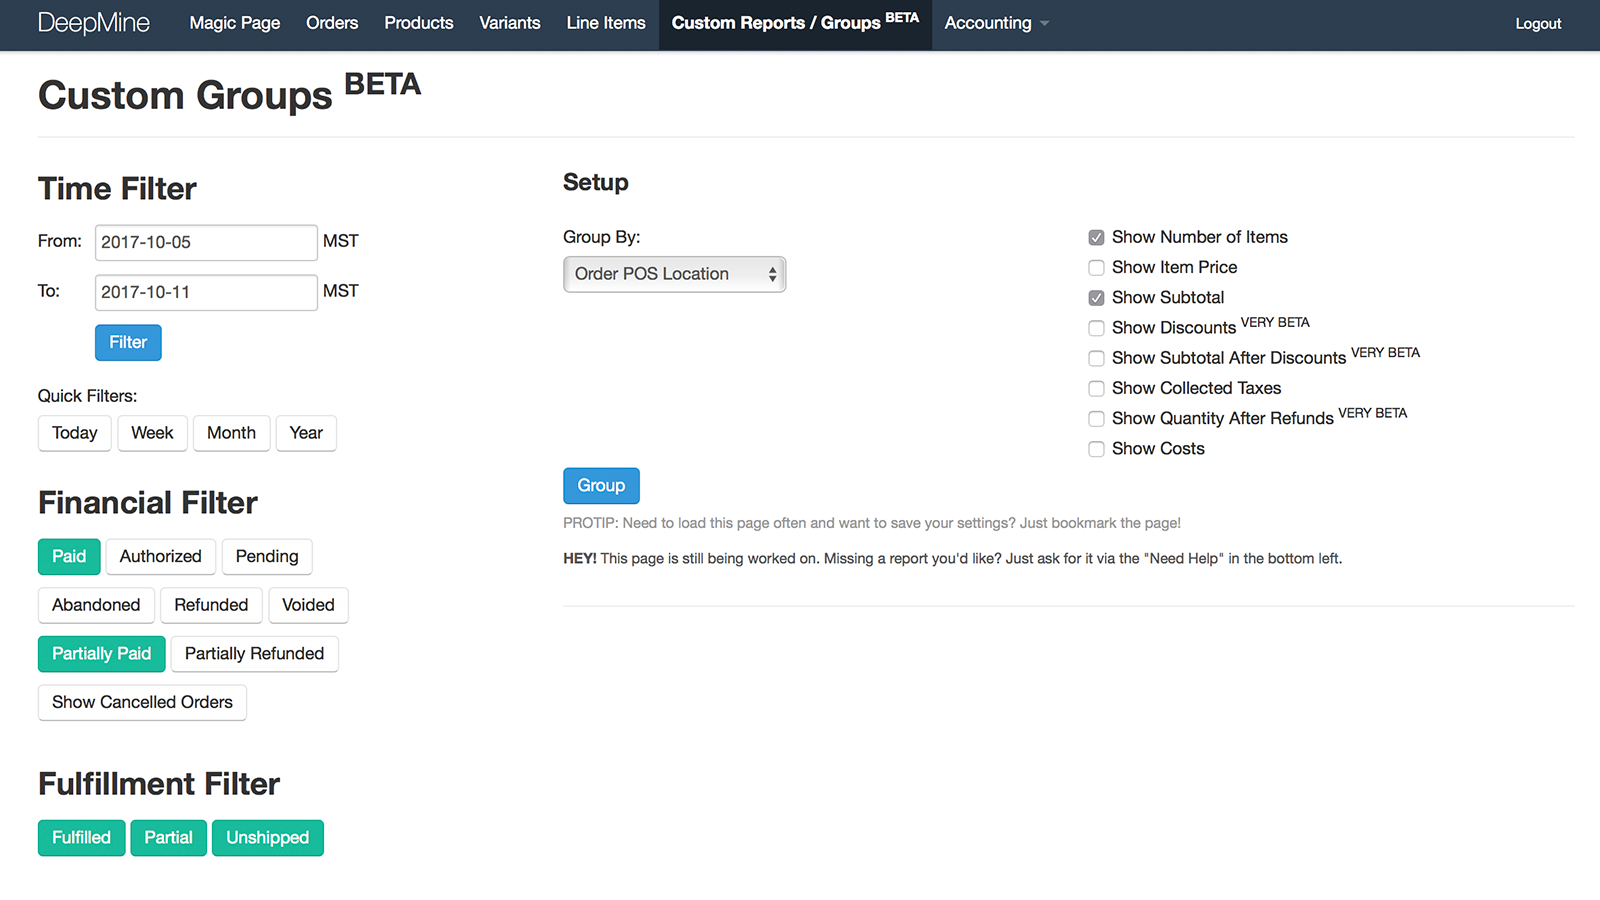Click the Group button
The height and width of the screenshot is (900, 1600).
coord(601,485)
